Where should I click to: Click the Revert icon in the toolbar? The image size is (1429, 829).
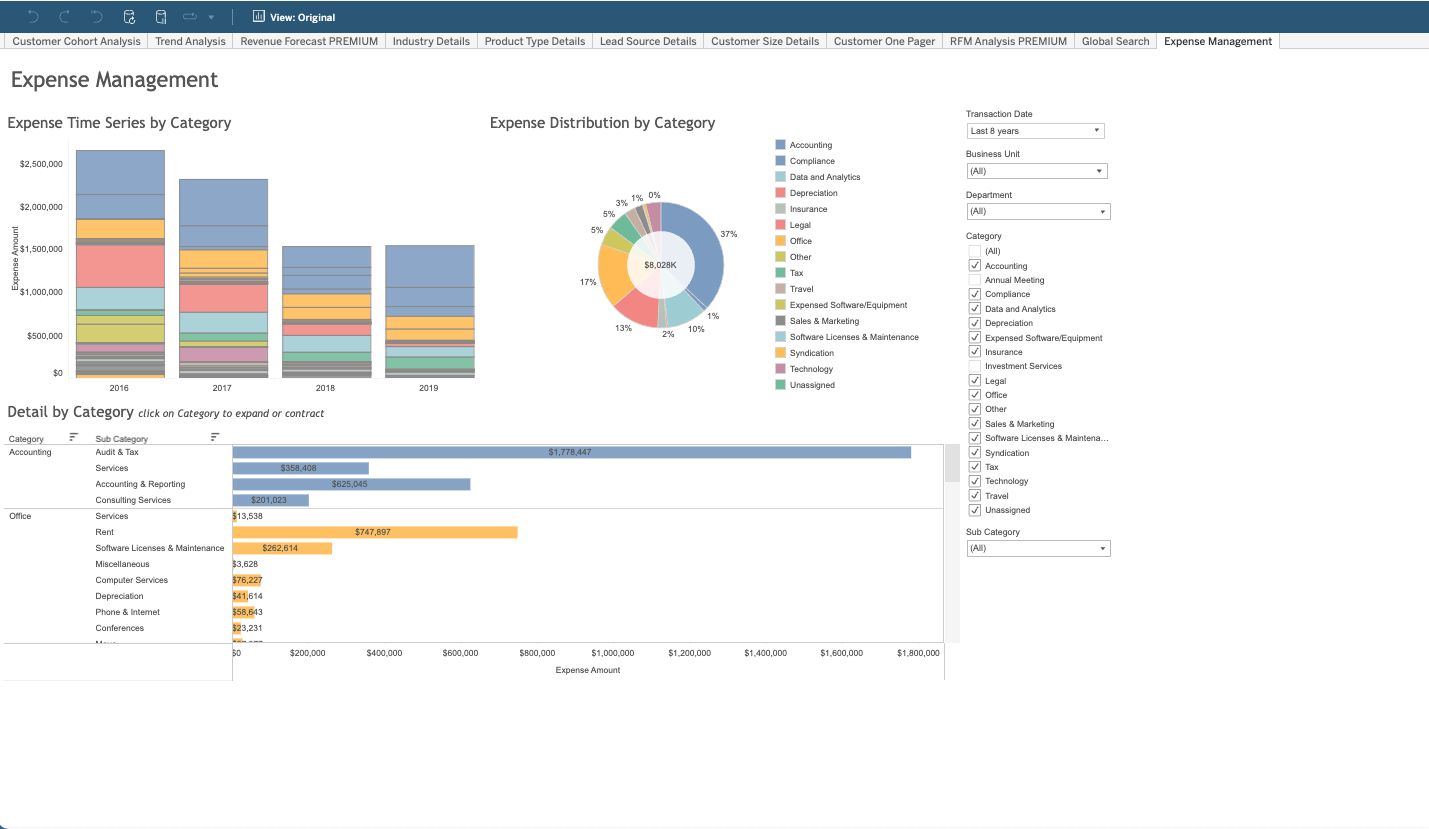[x=97, y=17]
